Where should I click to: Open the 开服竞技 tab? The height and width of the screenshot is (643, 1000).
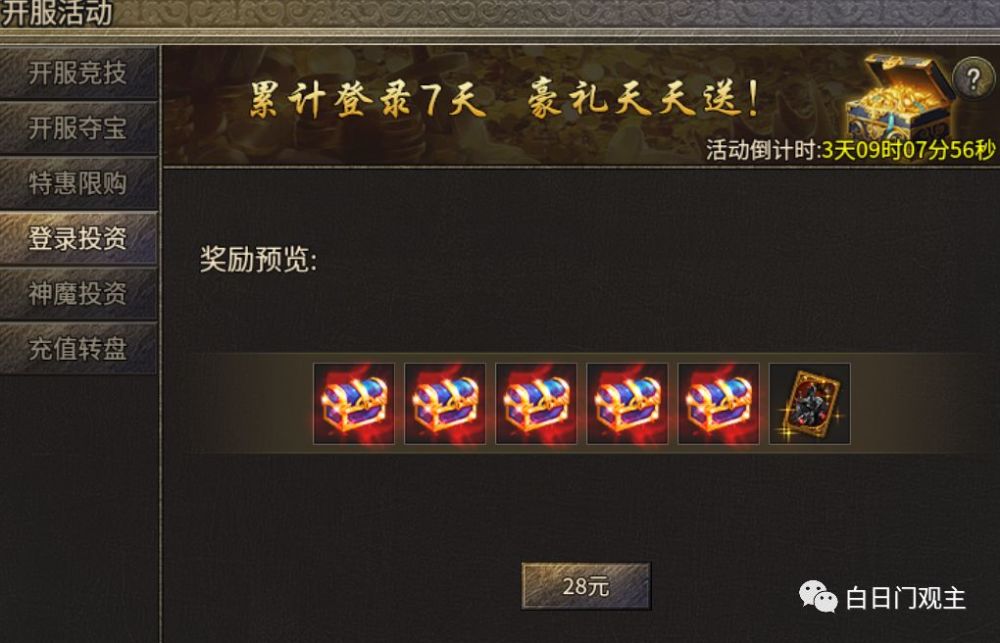pos(78,73)
